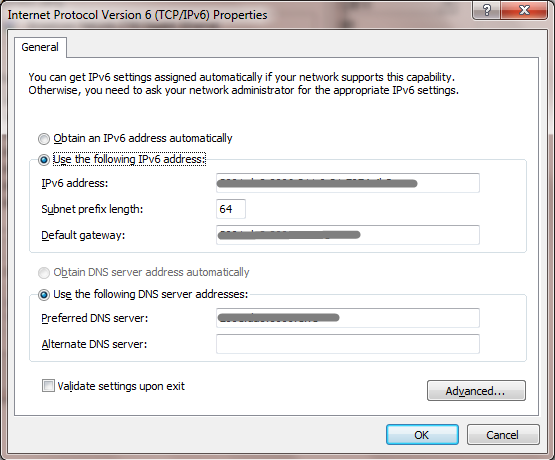Enable Validate settings upon exit checkbox

(x=48, y=386)
